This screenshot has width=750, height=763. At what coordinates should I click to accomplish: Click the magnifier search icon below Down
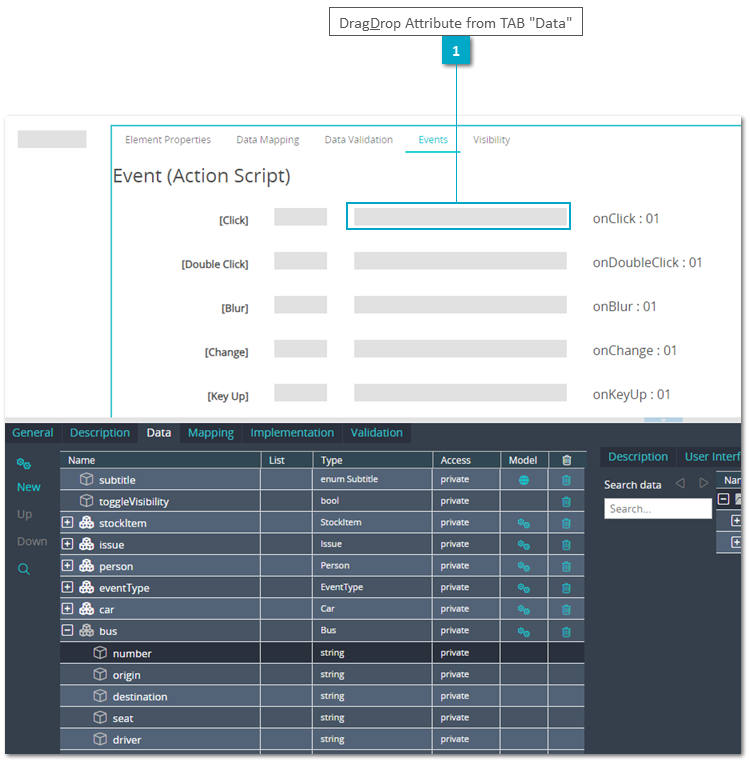click(x=23, y=569)
